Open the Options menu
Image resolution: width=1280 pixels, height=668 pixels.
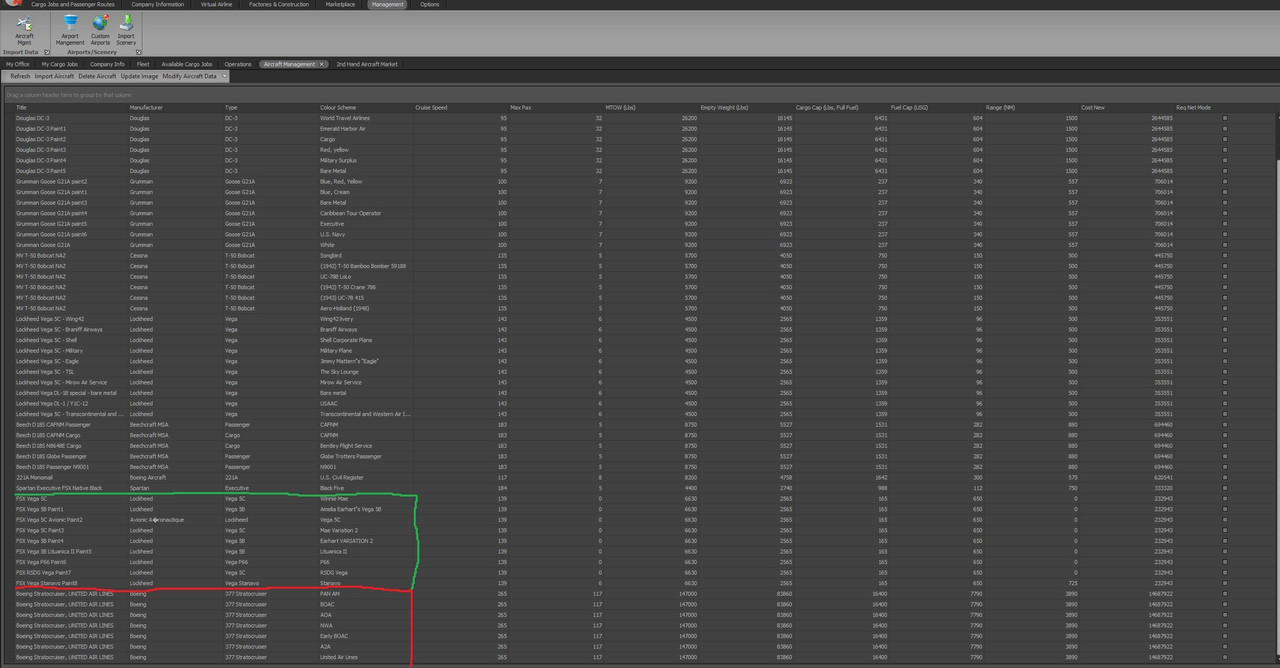[x=429, y=4]
